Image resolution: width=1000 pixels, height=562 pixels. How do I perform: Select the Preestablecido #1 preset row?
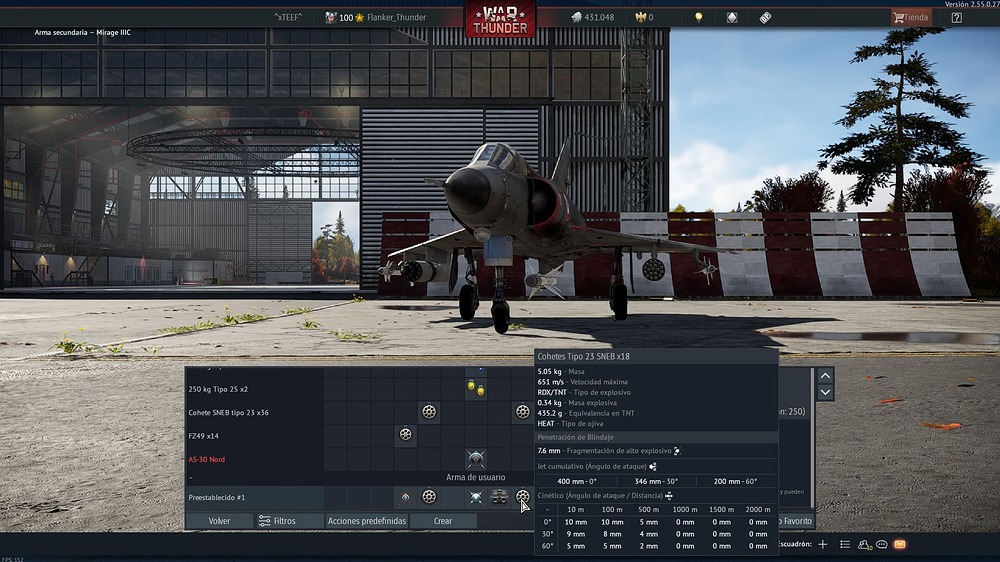click(x=252, y=497)
